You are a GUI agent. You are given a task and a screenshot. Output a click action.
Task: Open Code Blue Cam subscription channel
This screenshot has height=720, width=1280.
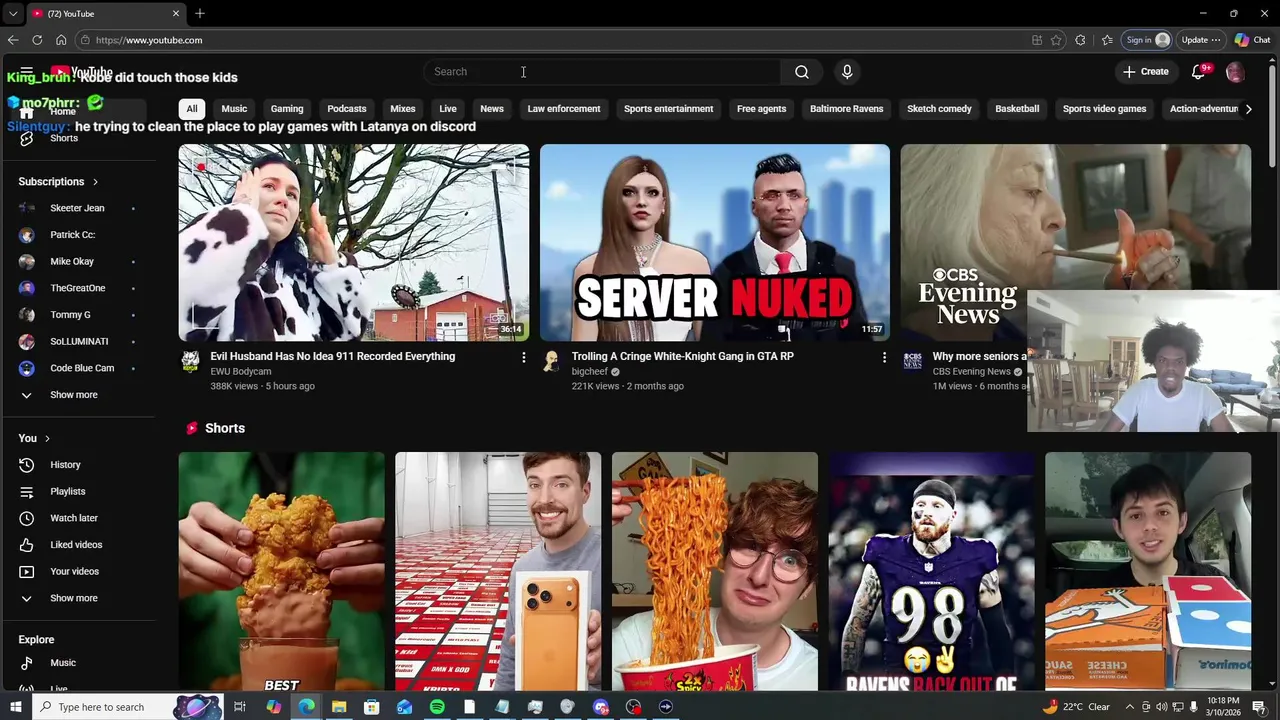click(x=82, y=368)
